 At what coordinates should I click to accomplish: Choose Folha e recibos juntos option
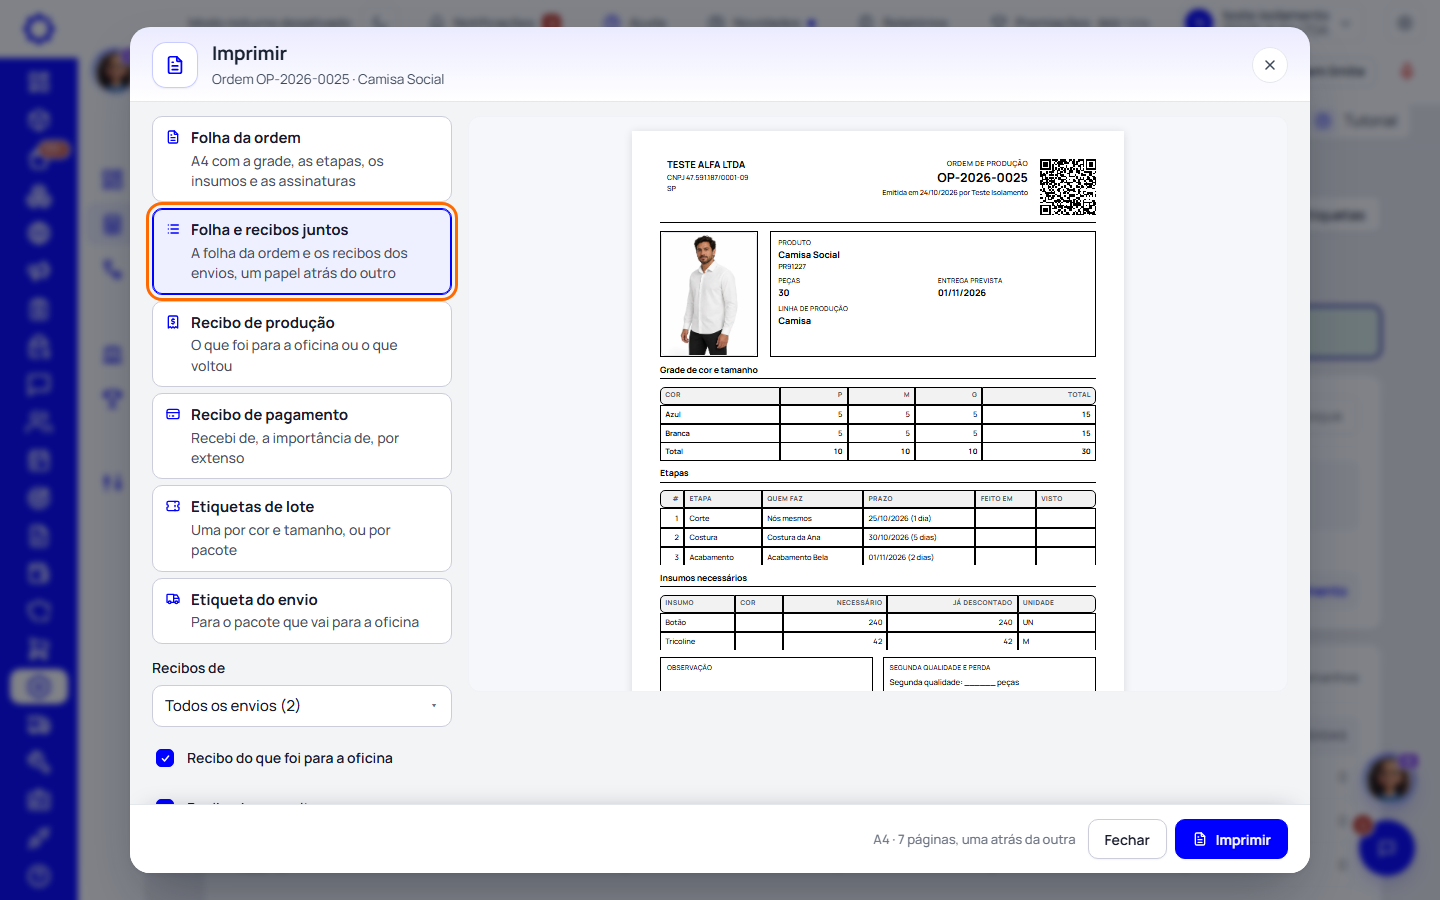[x=301, y=251]
